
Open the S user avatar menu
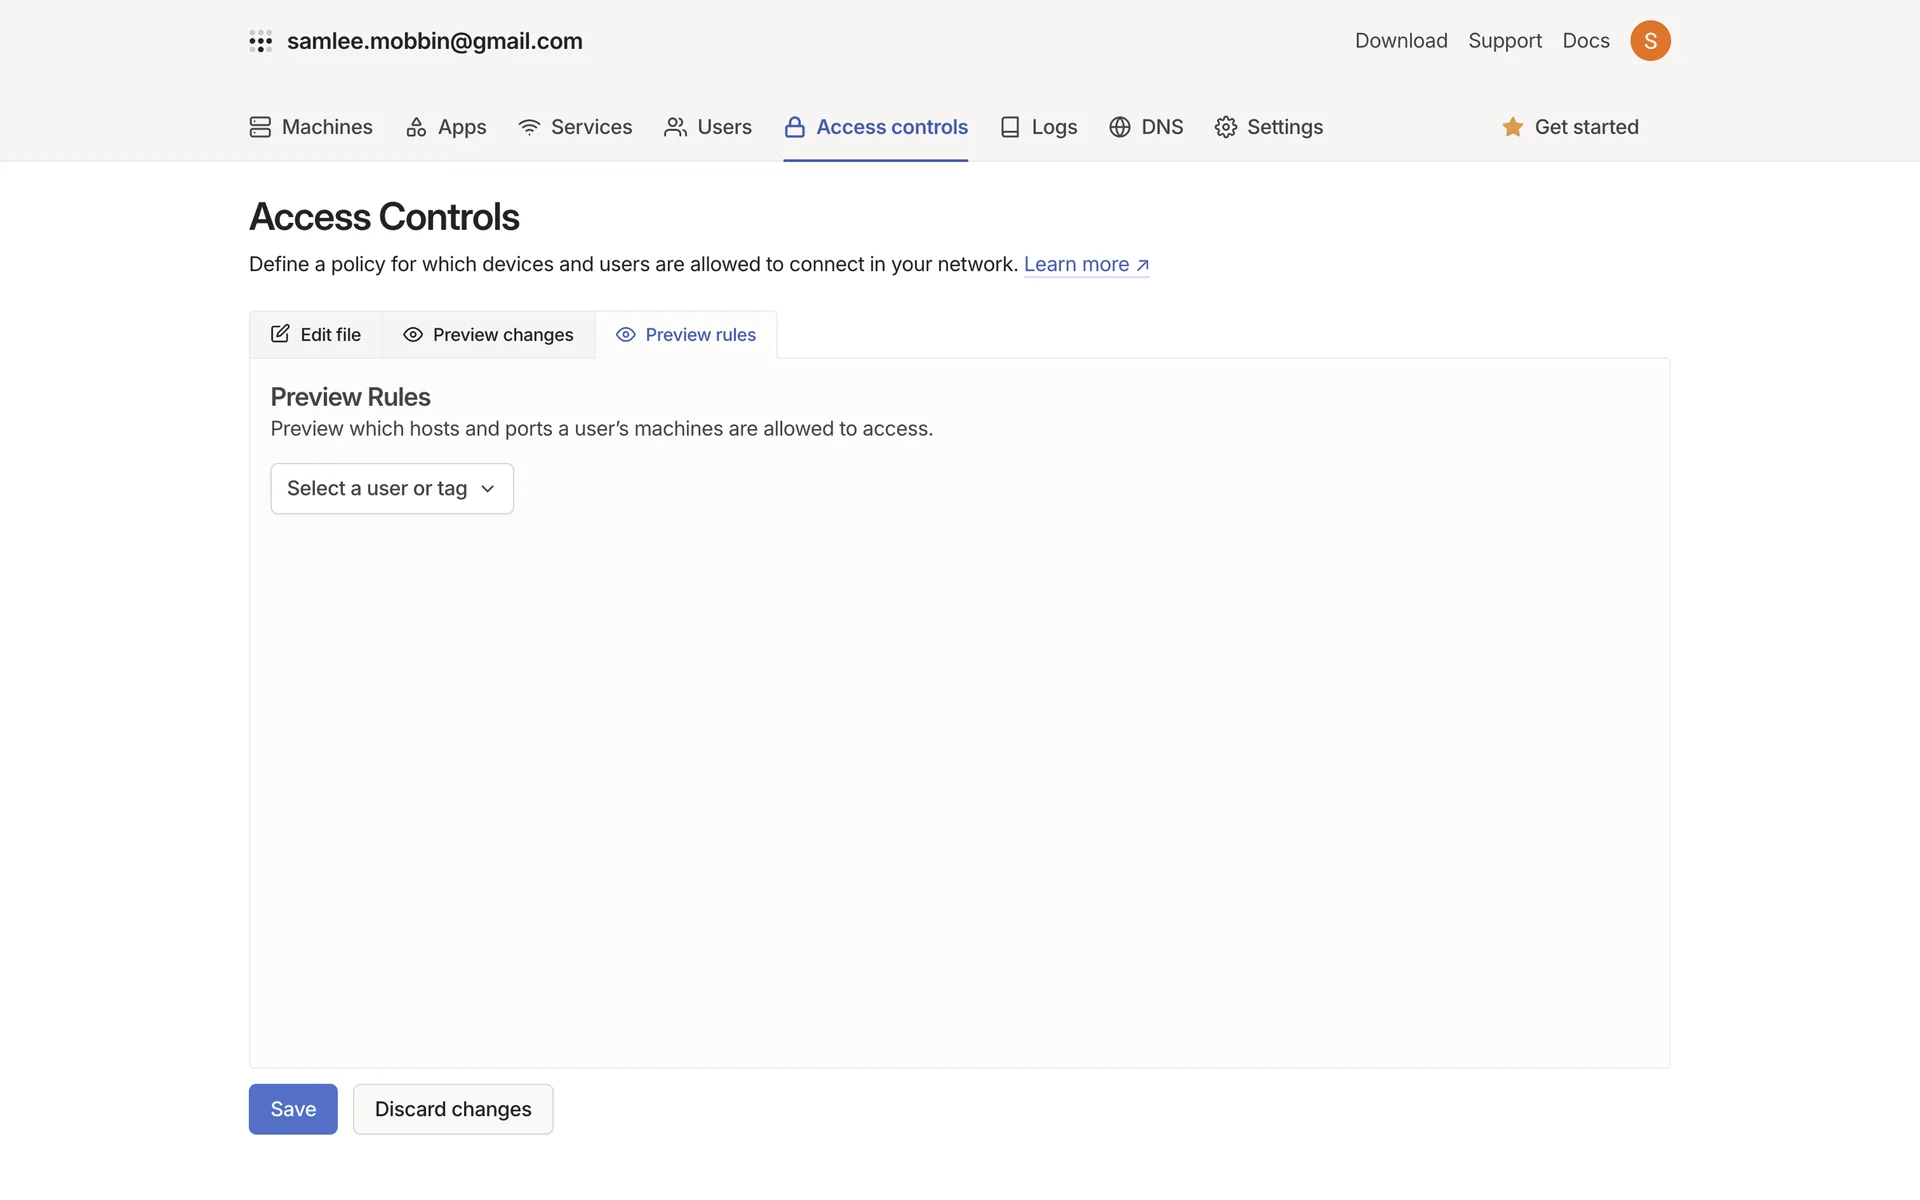[1649, 41]
